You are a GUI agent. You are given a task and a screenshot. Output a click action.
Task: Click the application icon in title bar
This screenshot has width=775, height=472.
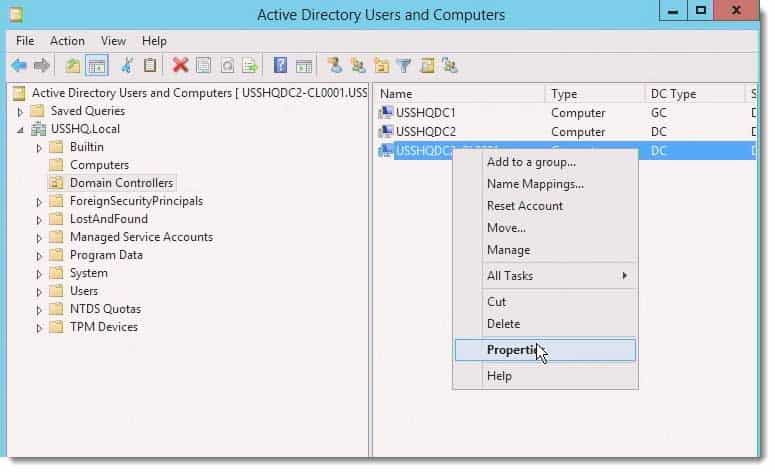coord(16,14)
